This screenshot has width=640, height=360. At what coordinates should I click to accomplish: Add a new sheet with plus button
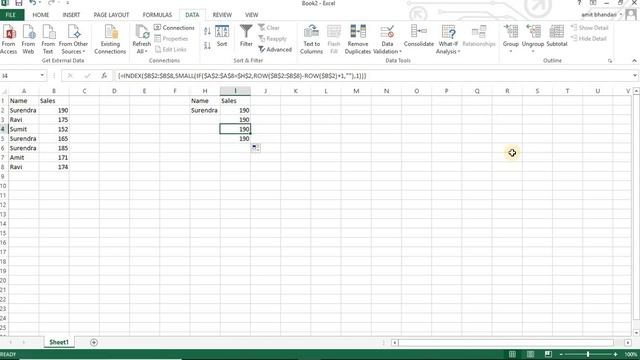tap(94, 342)
